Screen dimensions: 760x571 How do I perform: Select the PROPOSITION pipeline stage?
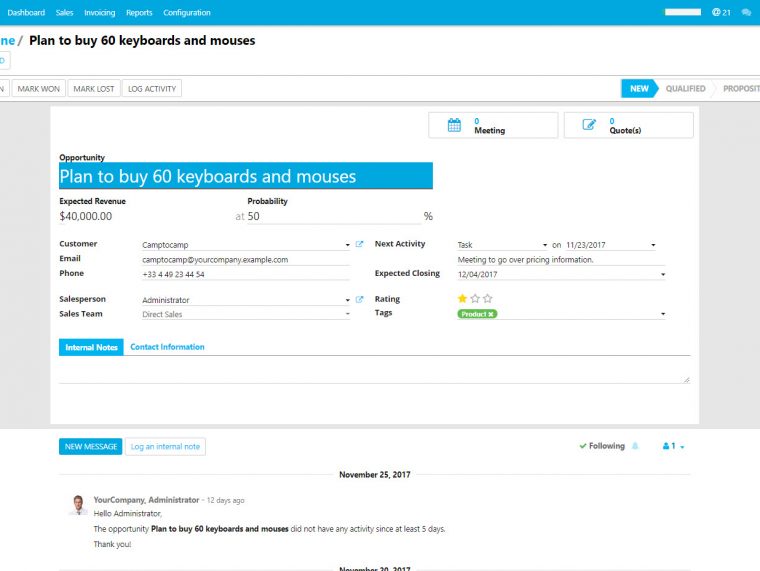[741, 89]
